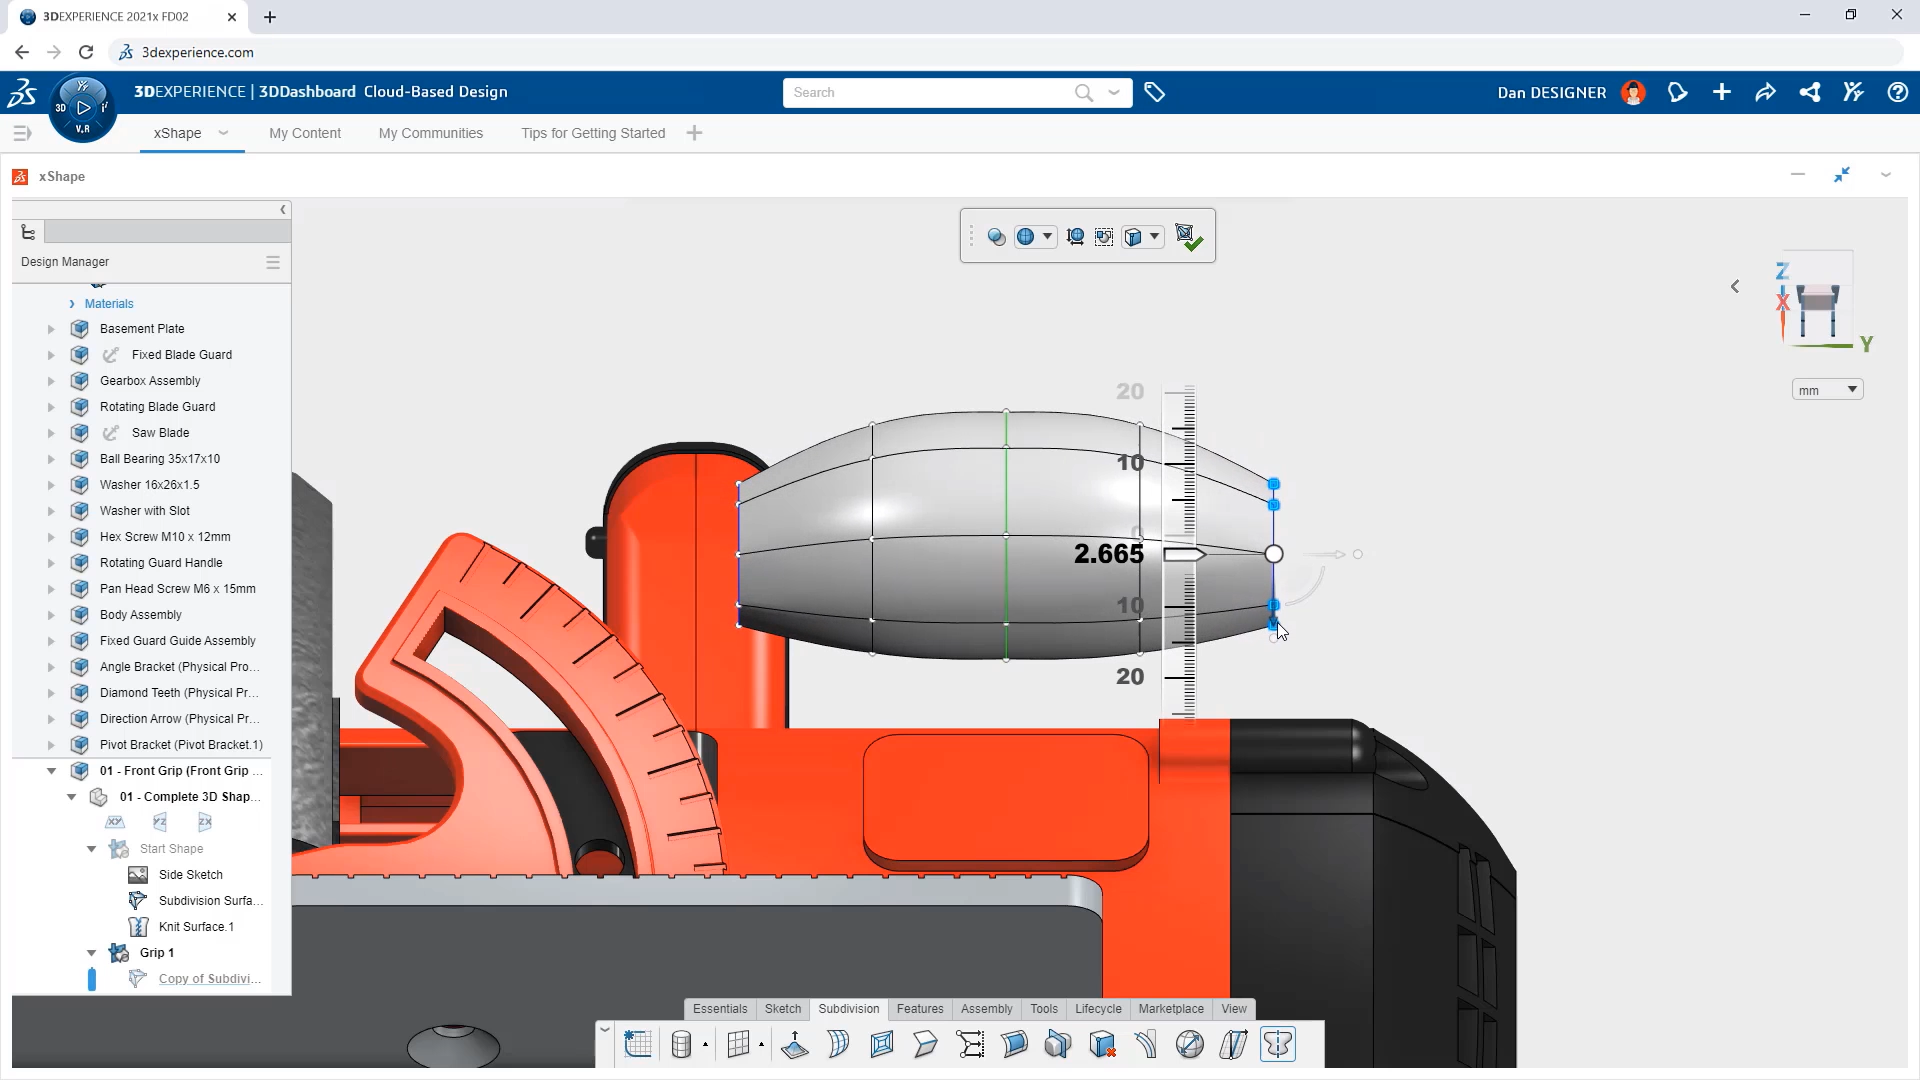Switch to the Sketch tab
Image resolution: width=1920 pixels, height=1080 pixels.
coord(783,1009)
